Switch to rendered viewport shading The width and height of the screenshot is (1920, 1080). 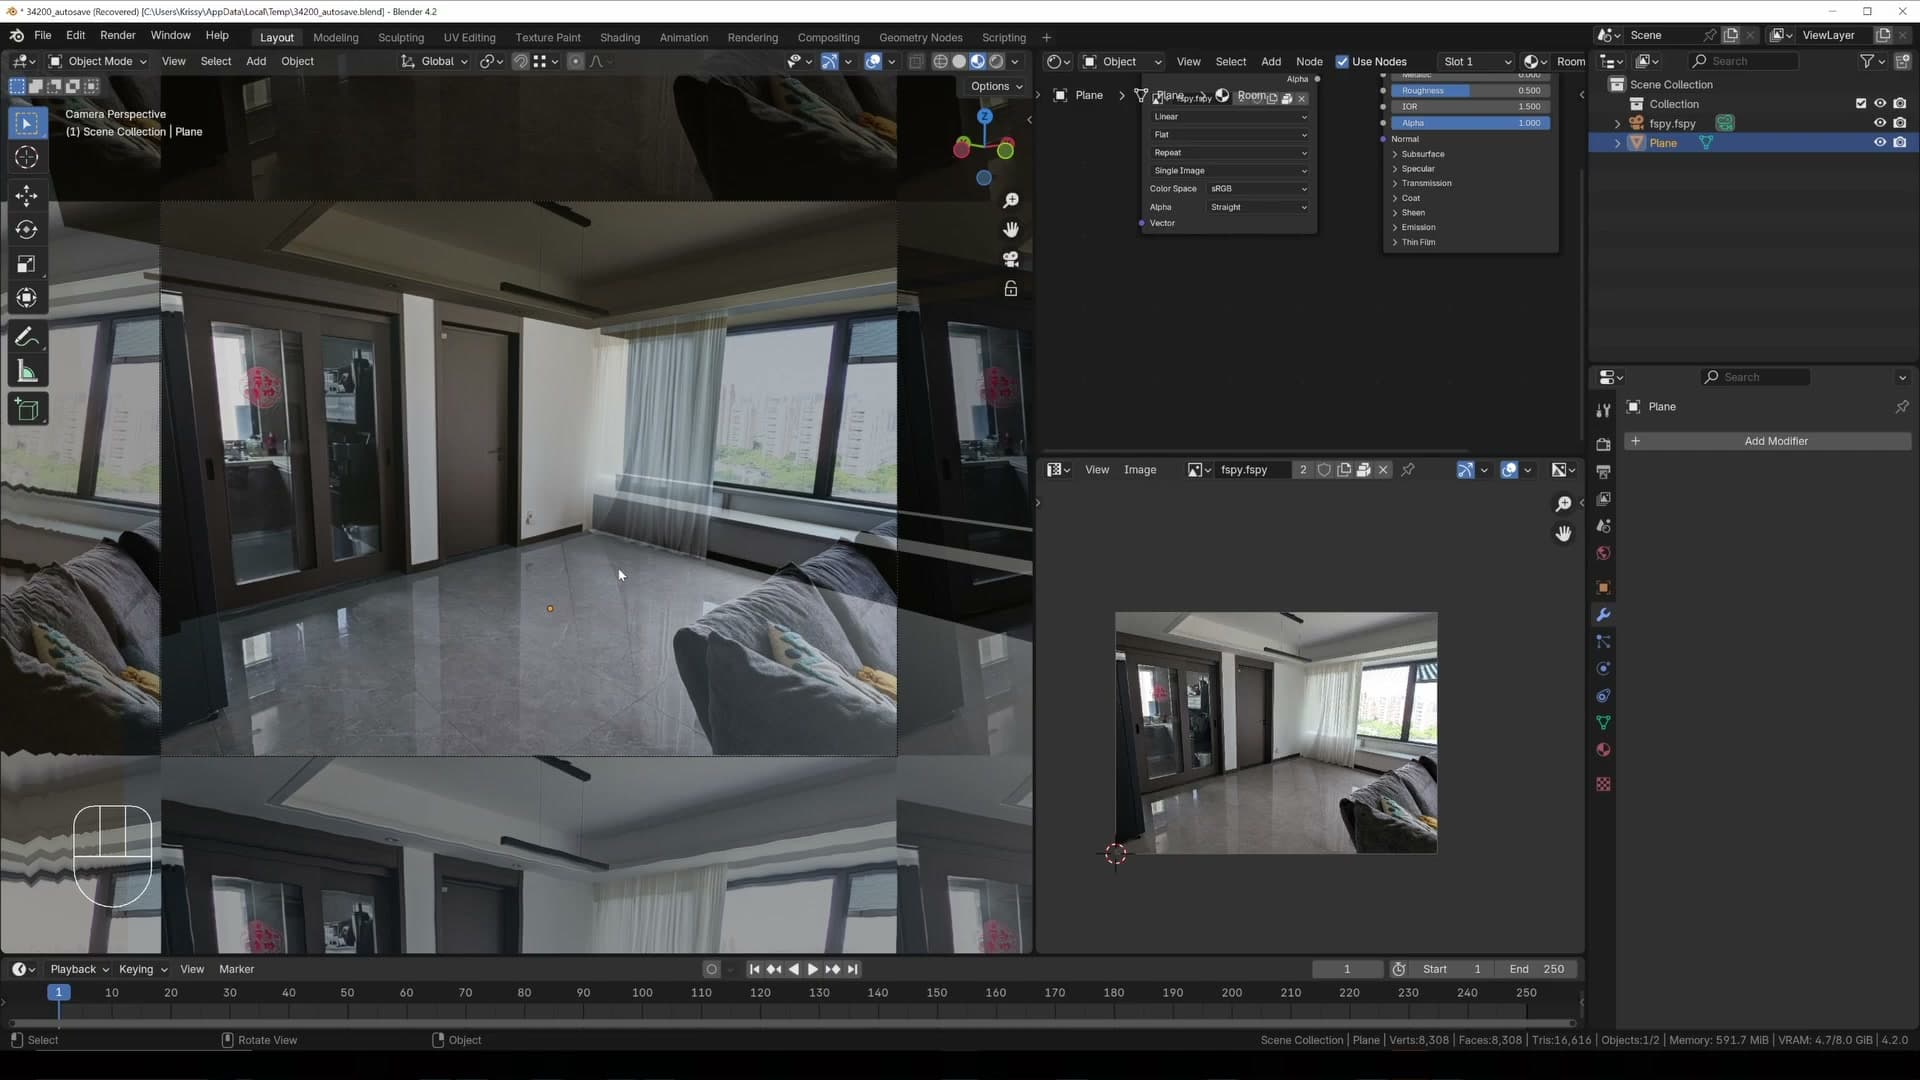point(996,62)
